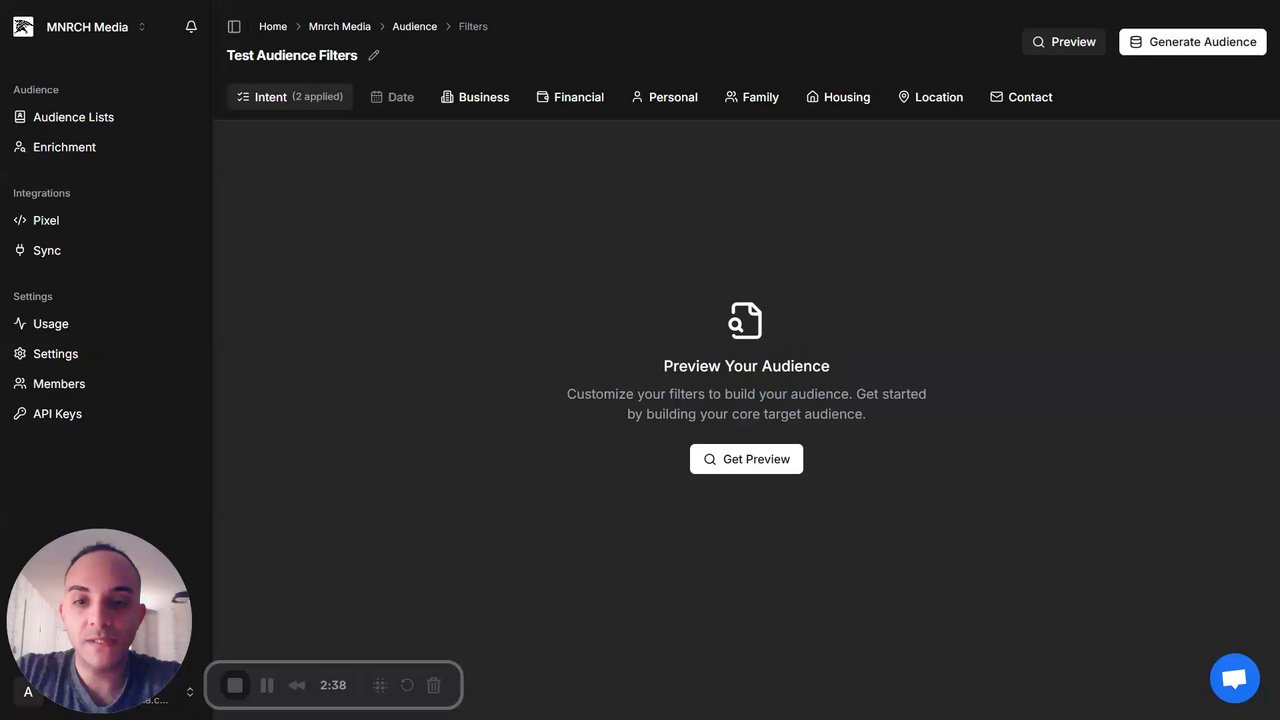Expand the user account menu chevron

pyautogui.click(x=190, y=692)
